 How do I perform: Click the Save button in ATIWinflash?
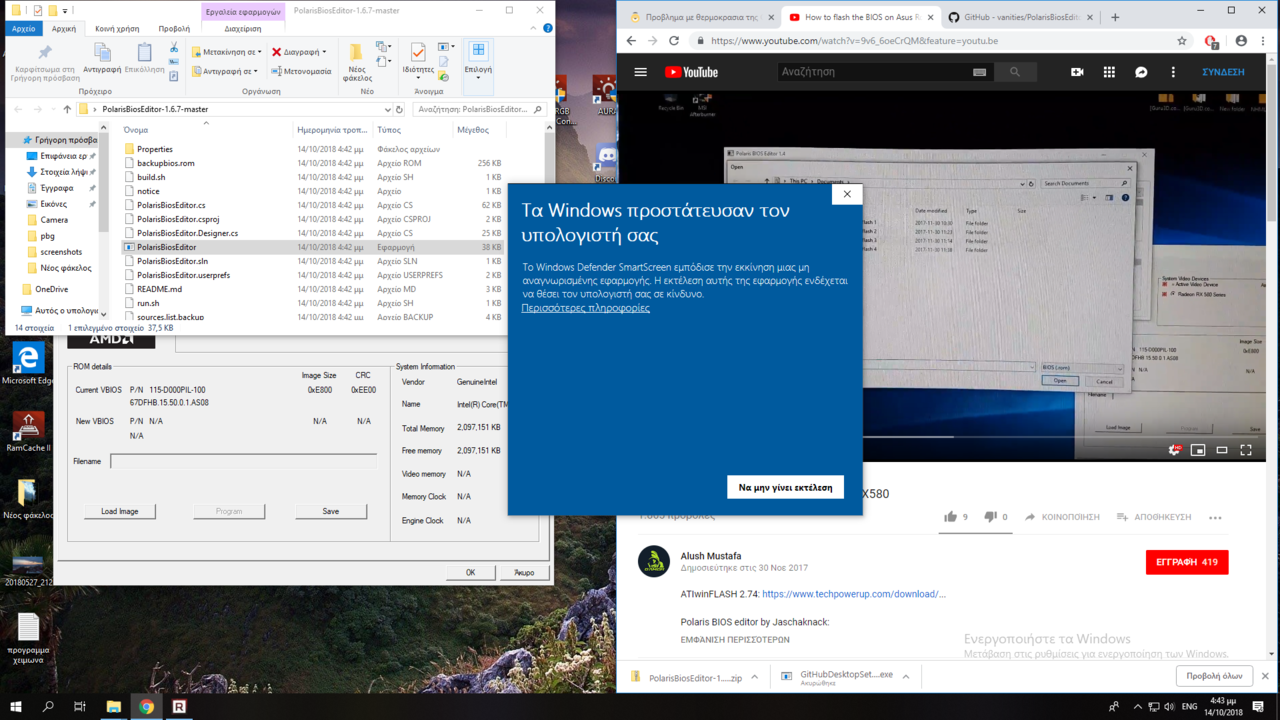[x=330, y=511]
